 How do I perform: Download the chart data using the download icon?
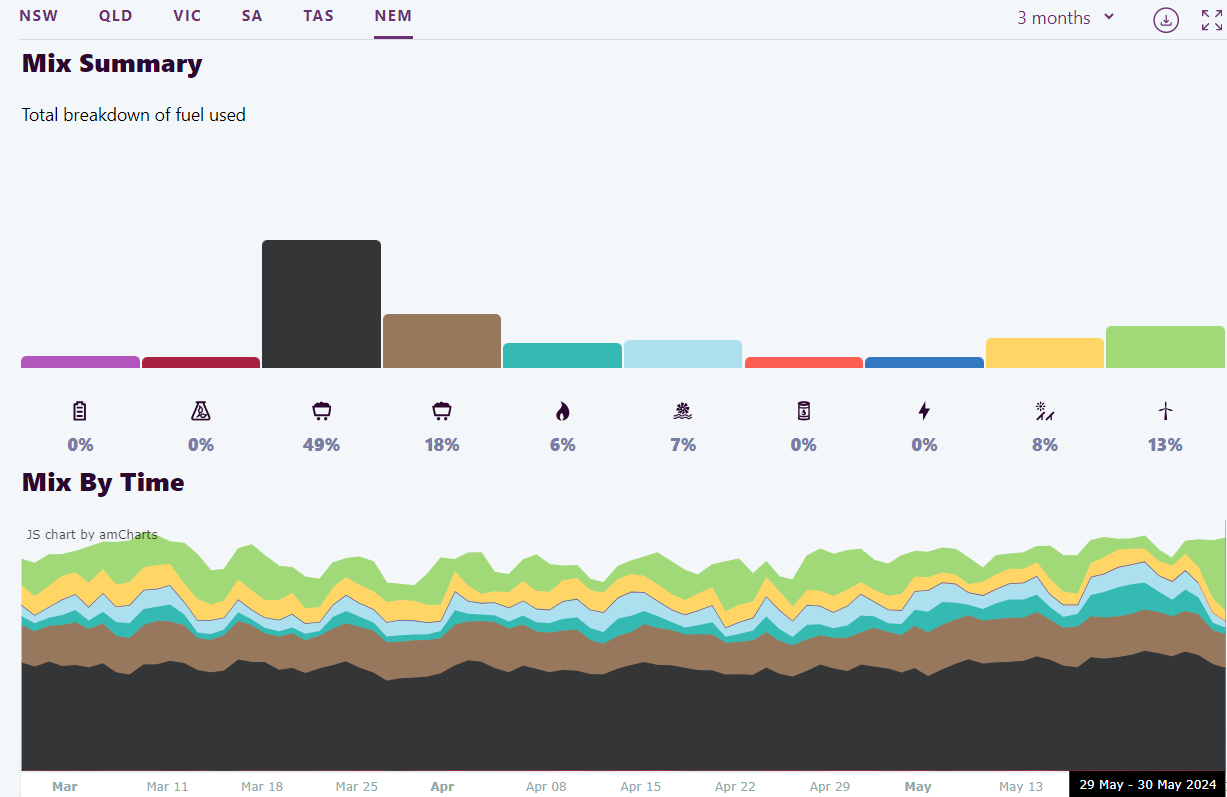(x=1165, y=20)
